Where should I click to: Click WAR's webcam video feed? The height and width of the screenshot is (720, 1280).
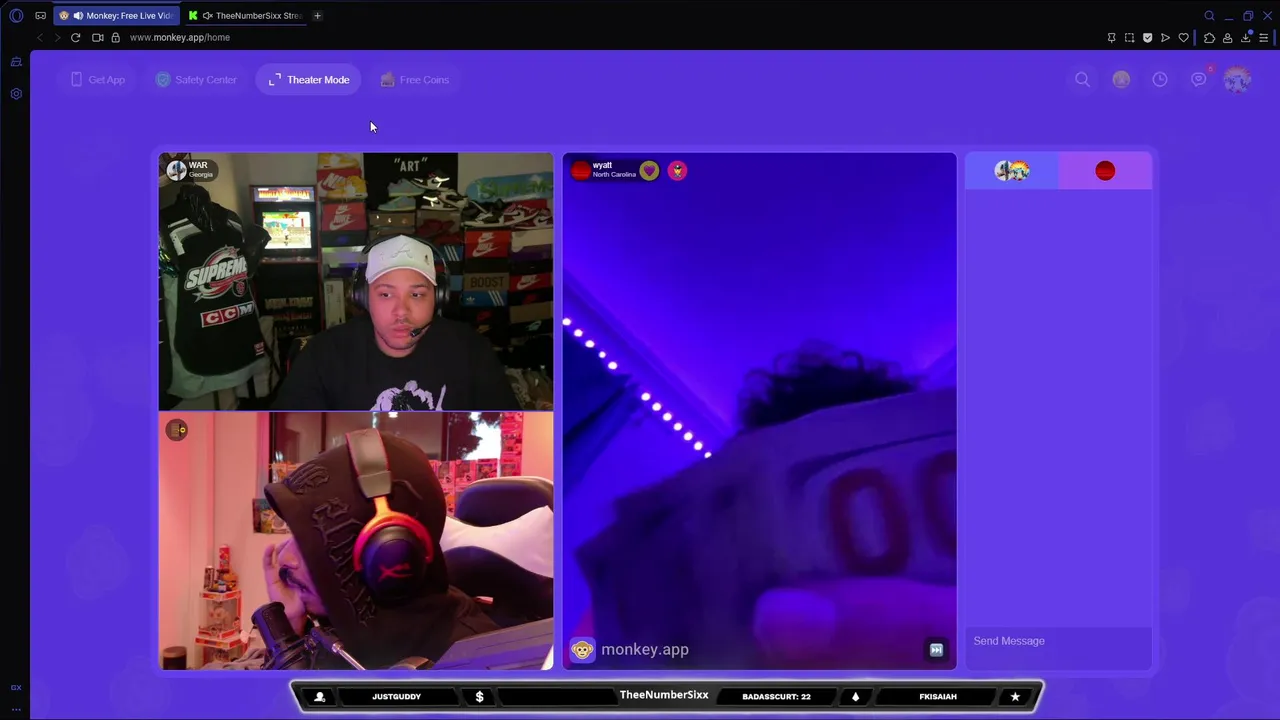[x=356, y=282]
